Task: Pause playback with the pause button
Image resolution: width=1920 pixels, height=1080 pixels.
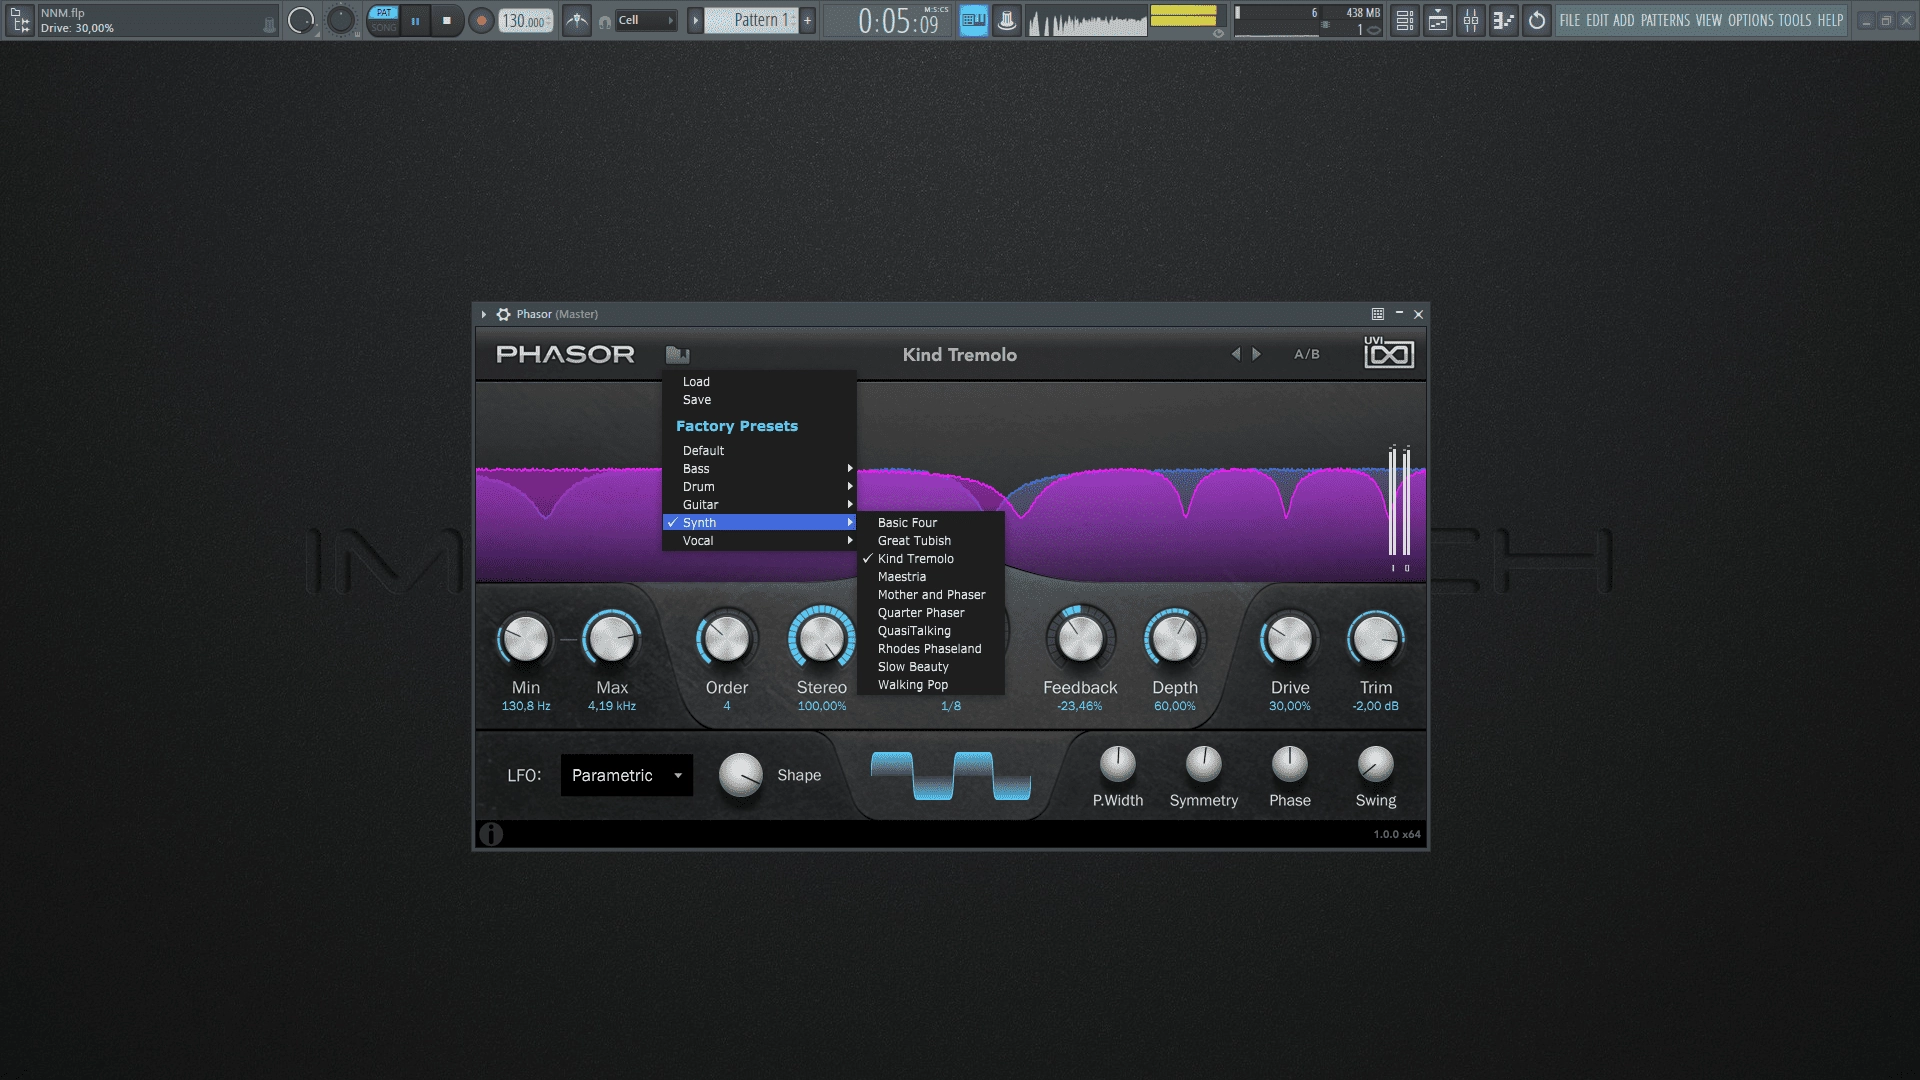Action: [x=415, y=20]
